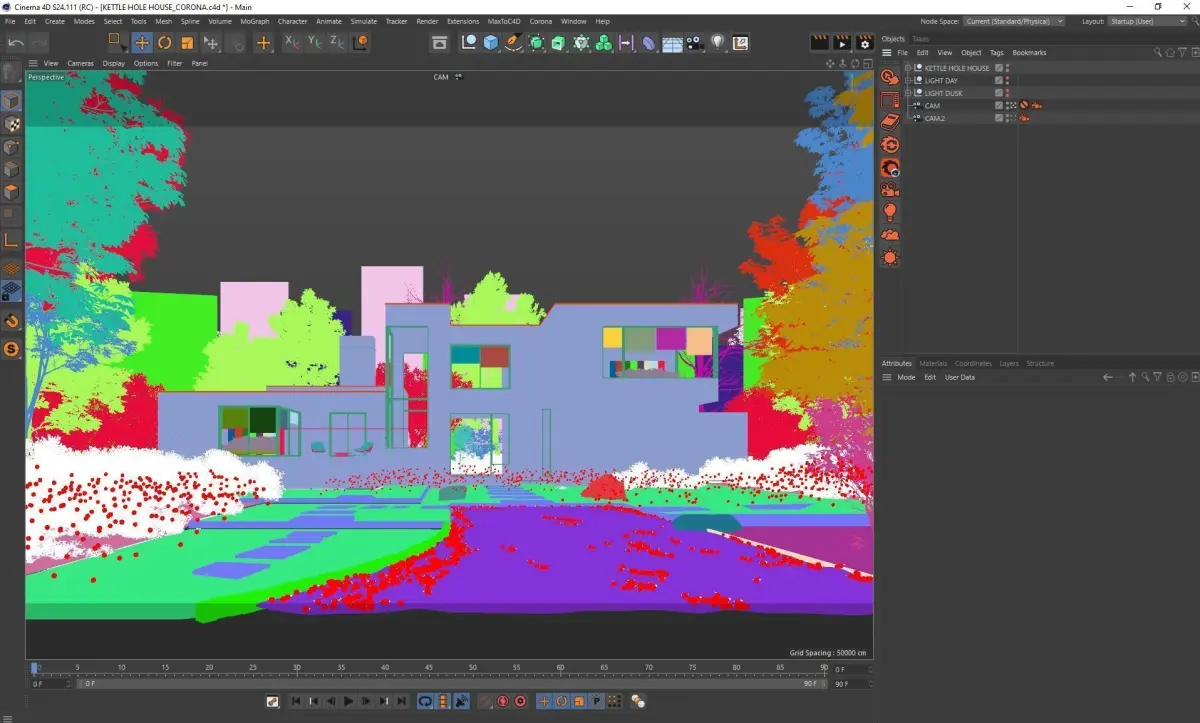Select the spline Pen tool
The width and height of the screenshot is (1200, 723).
513,42
